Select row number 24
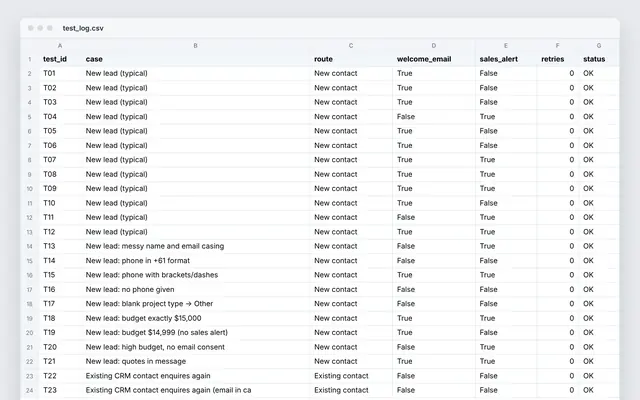Screen dimensions: 640x400 pos(29,391)
